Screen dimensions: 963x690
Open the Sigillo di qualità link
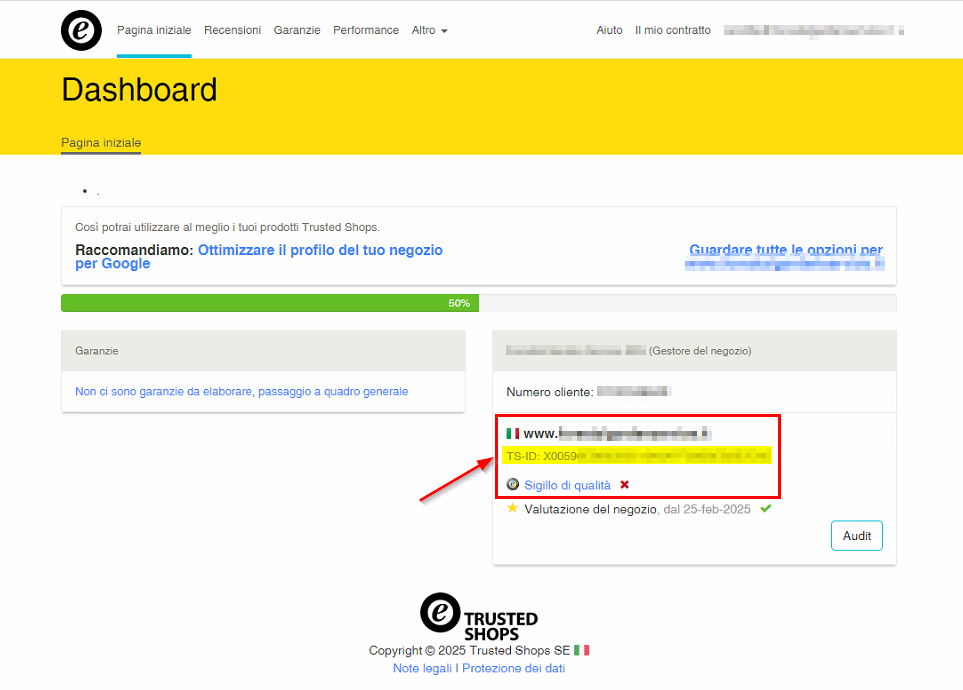(567, 485)
